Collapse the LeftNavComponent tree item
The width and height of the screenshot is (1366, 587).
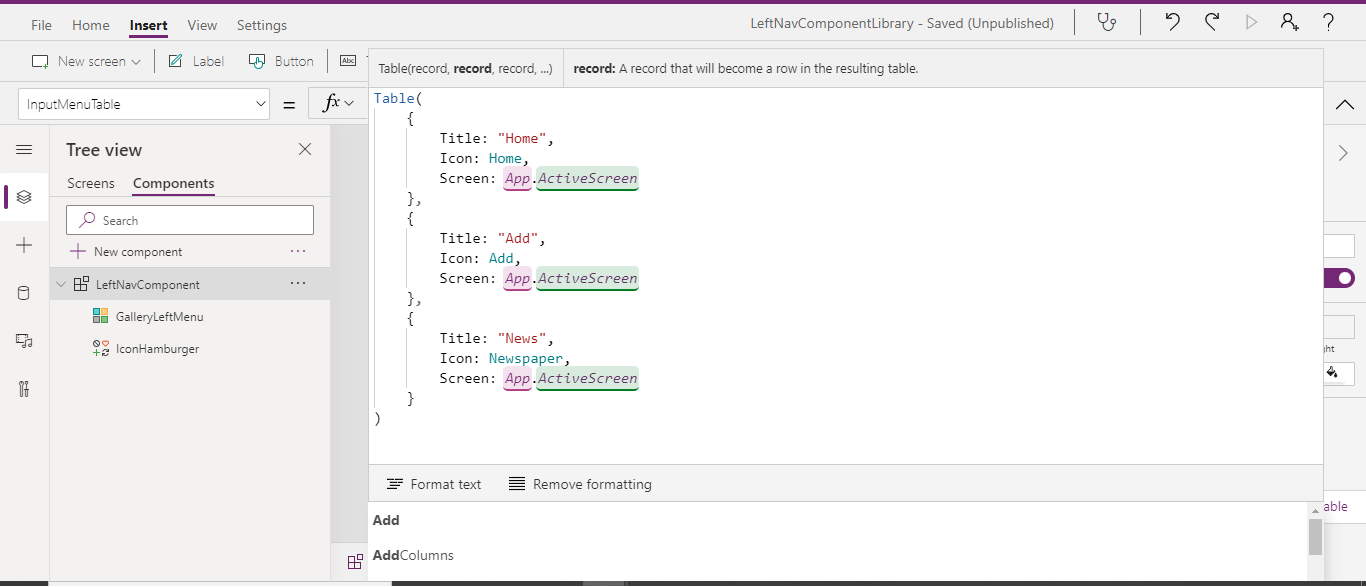pyautogui.click(x=60, y=284)
